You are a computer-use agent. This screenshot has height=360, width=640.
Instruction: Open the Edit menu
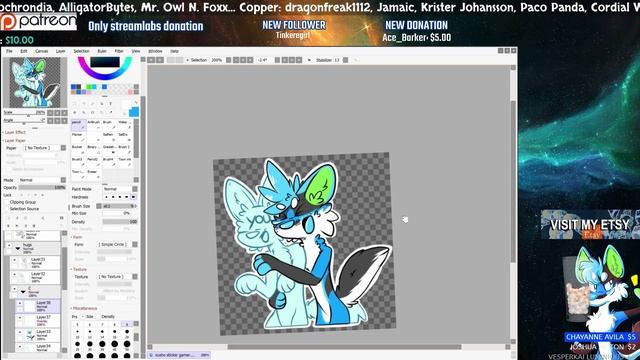(24, 51)
